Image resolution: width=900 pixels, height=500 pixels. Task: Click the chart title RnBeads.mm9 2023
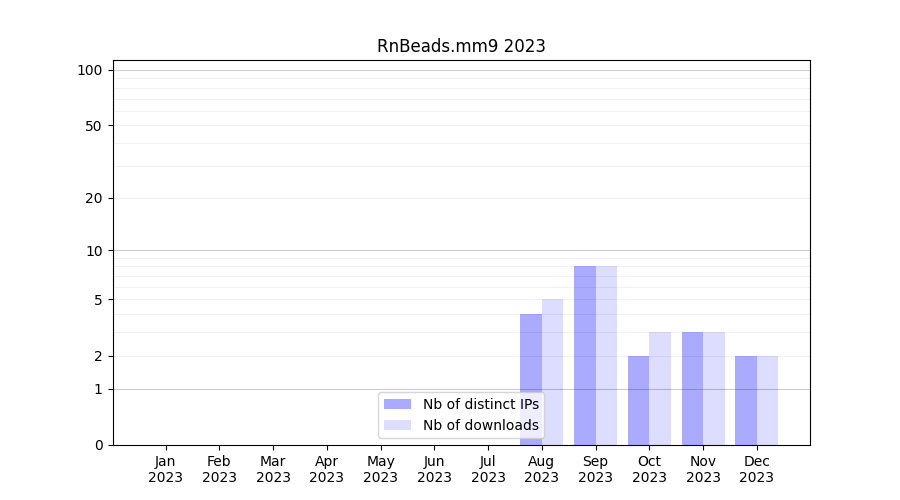461,46
